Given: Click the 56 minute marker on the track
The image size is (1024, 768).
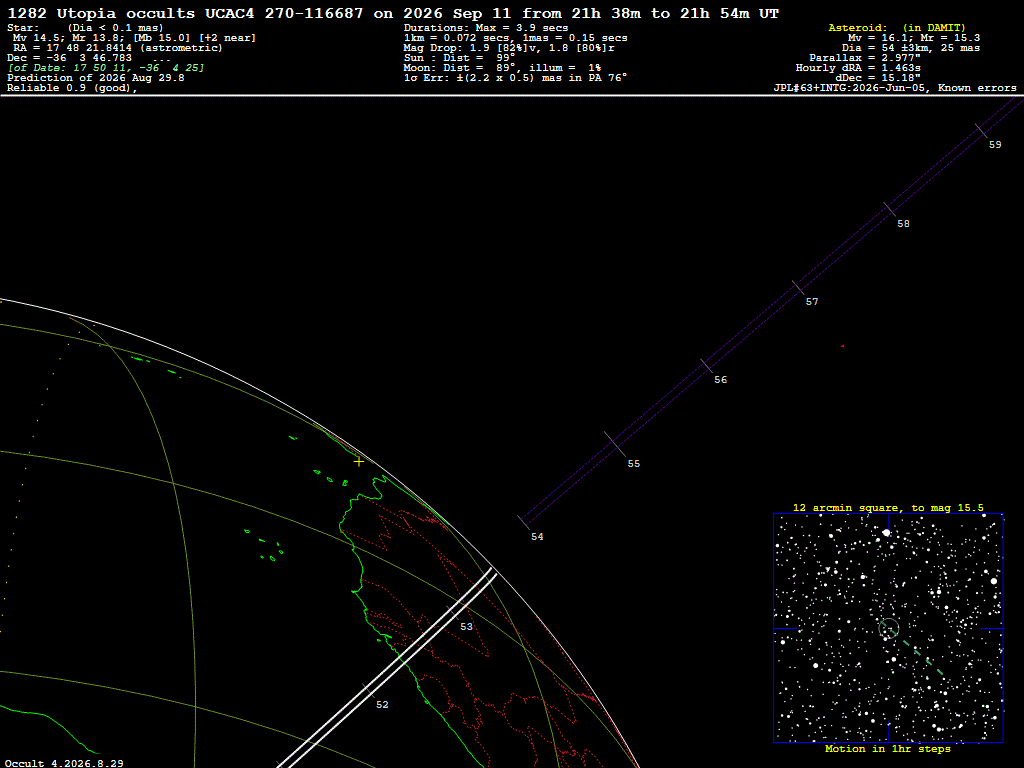Looking at the screenshot, I should tap(707, 366).
